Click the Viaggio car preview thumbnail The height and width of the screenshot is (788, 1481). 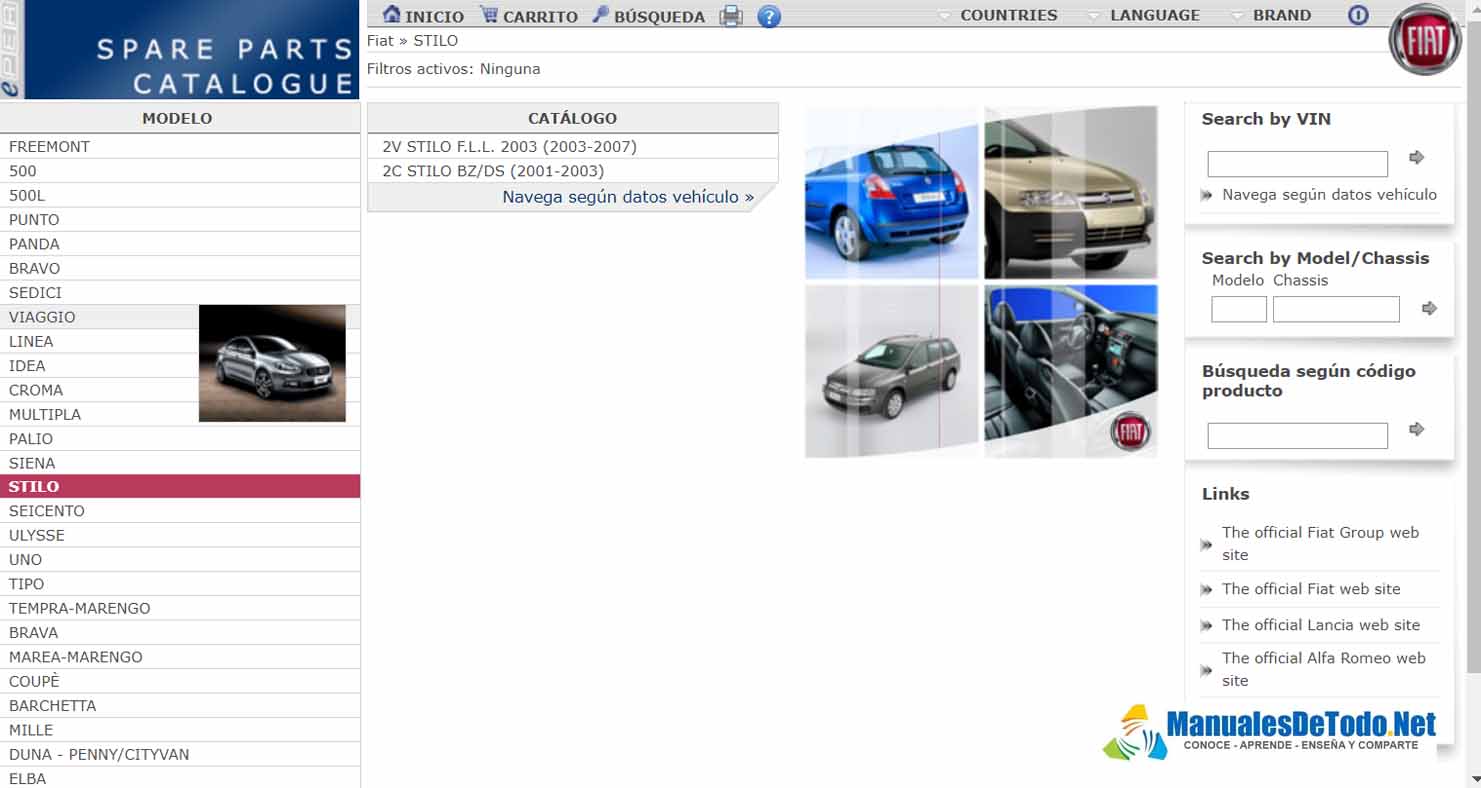pyautogui.click(x=272, y=363)
